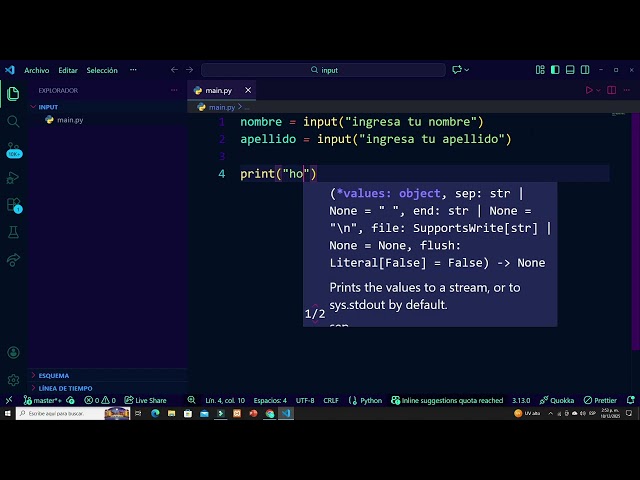Click Quokka status bar item
This screenshot has height=480, width=640.
pyautogui.click(x=556, y=400)
